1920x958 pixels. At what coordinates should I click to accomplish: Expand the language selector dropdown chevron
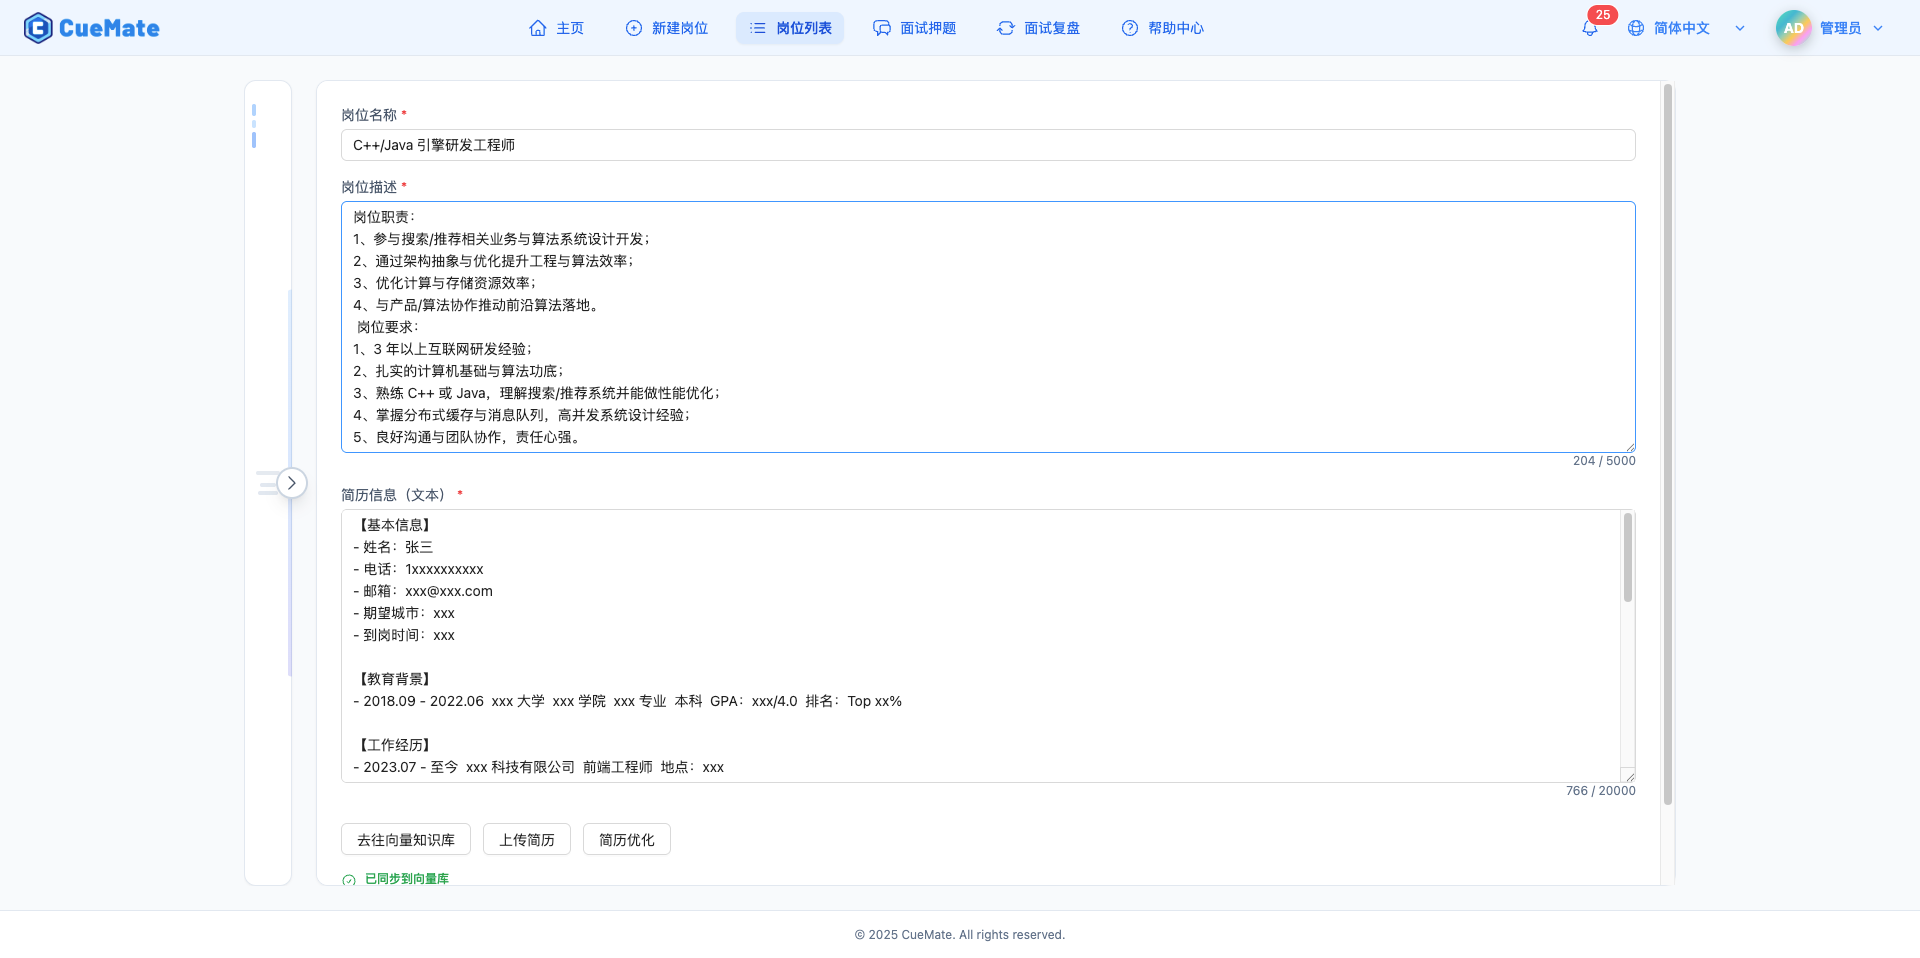pyautogui.click(x=1740, y=28)
